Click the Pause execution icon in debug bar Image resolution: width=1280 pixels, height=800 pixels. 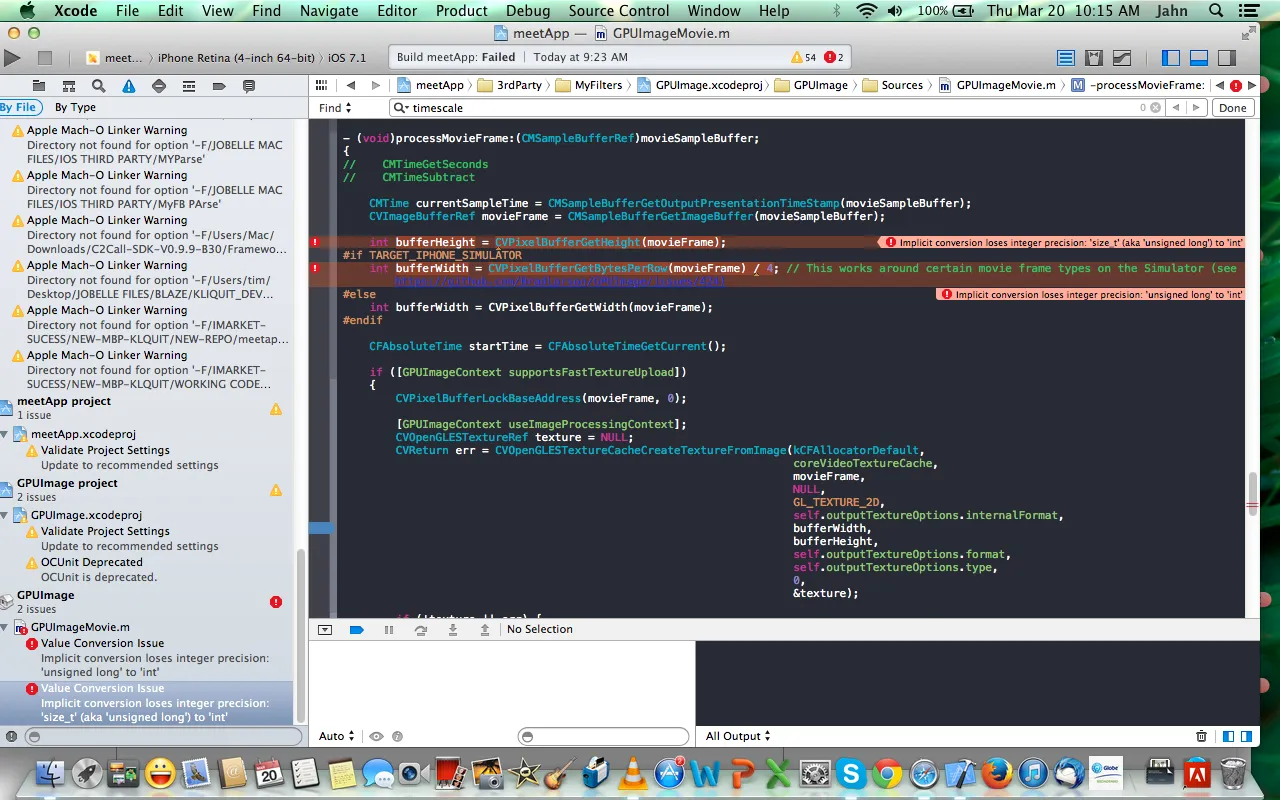(x=389, y=629)
